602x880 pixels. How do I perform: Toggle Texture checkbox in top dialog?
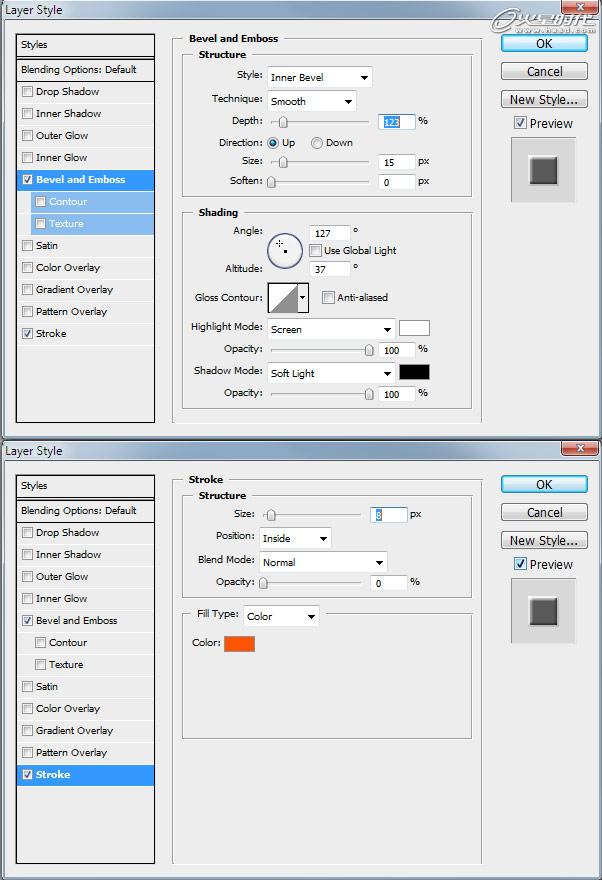click(40, 223)
